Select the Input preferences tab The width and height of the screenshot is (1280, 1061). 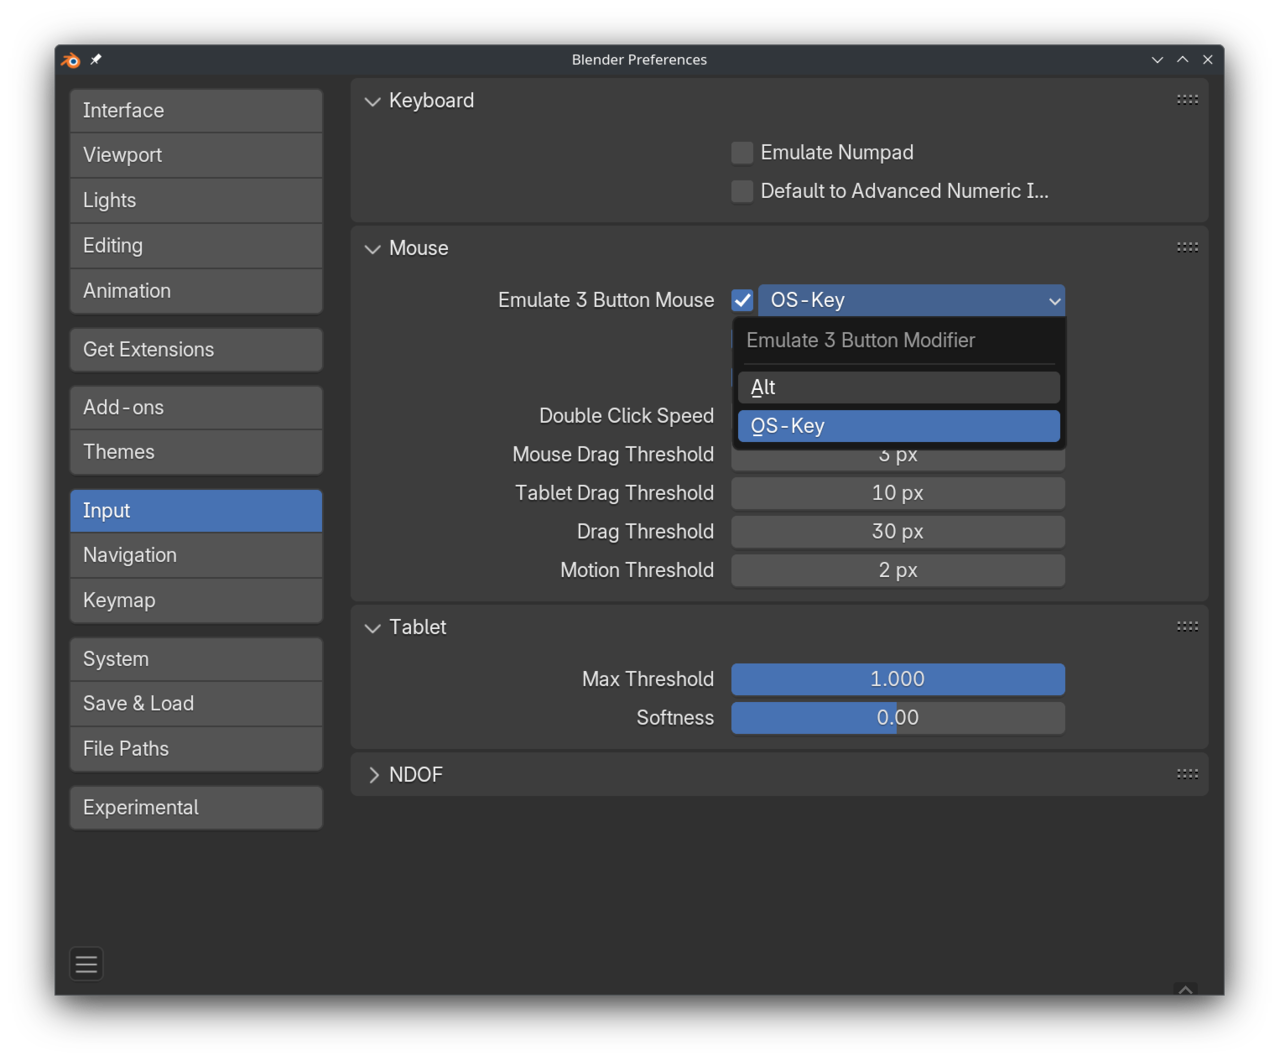pos(196,511)
